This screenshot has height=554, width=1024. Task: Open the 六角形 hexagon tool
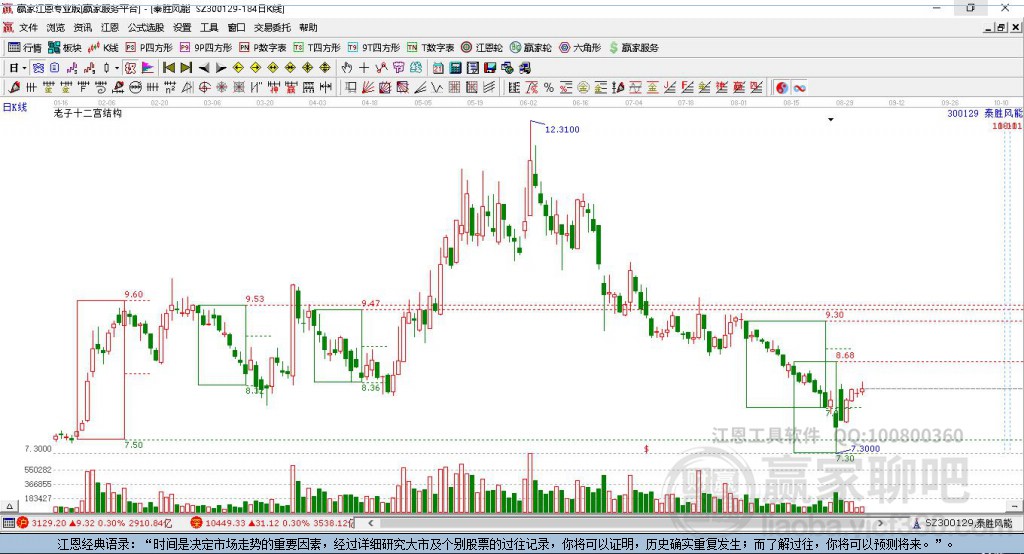point(580,48)
